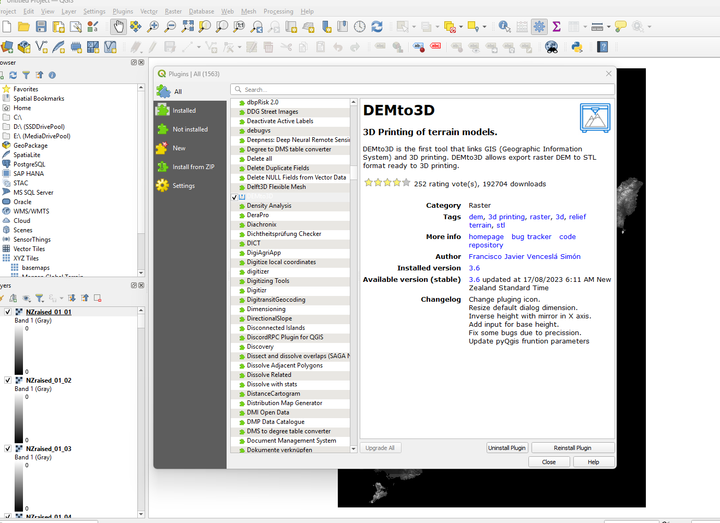Viewport: 720px width, 523px height.
Task: Click the Reinstall Plugin button
Action: pos(572,448)
